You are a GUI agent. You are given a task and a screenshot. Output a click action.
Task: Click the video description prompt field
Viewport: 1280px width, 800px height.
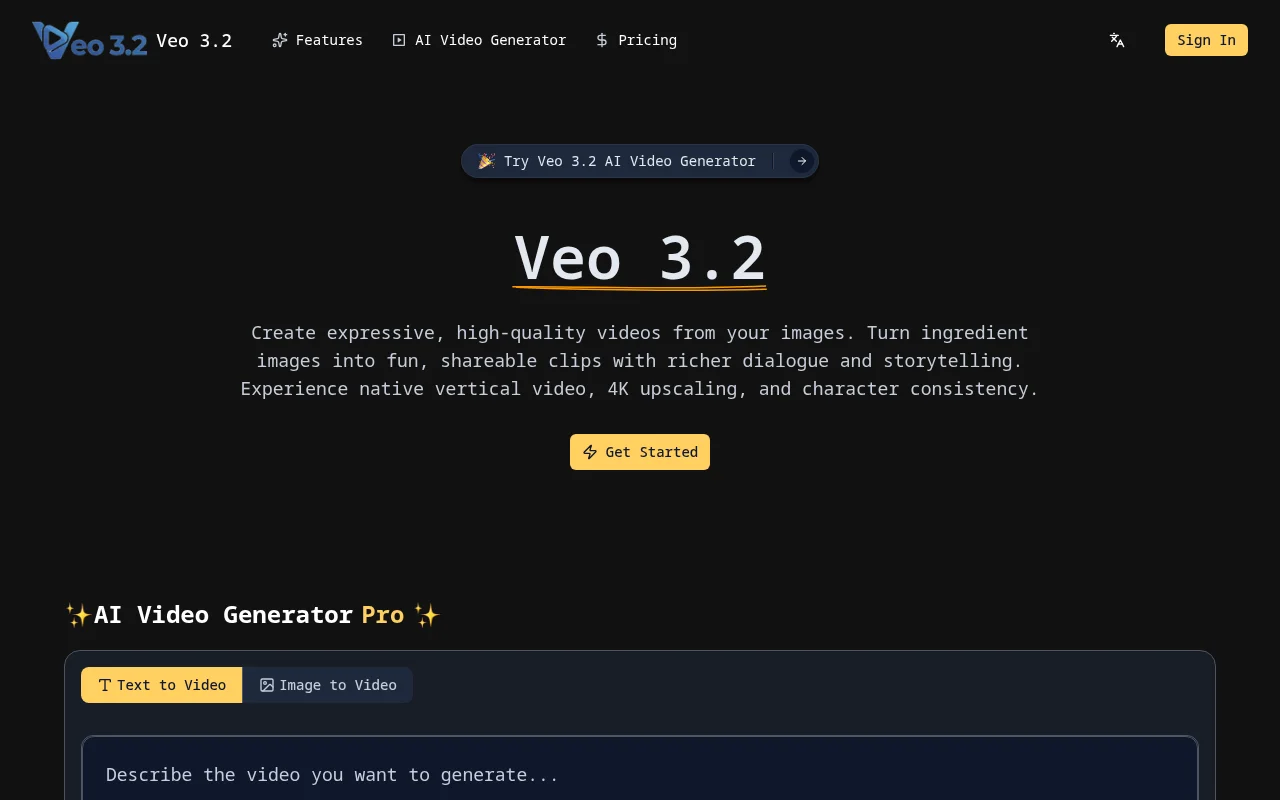tap(640, 775)
